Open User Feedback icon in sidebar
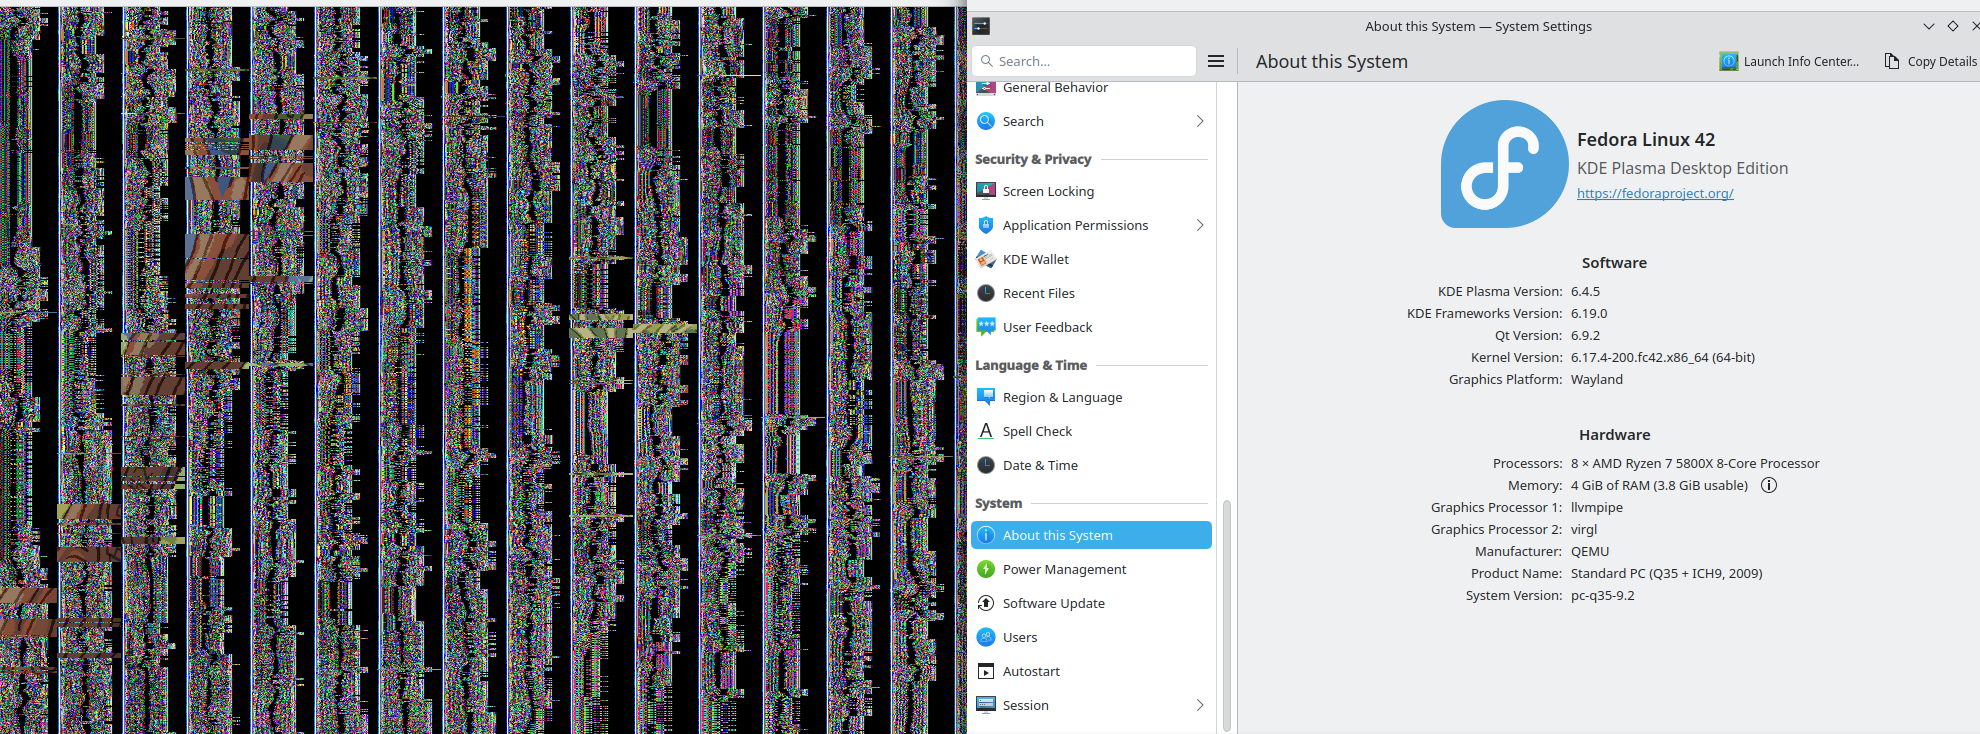The height and width of the screenshot is (734, 1980). tap(986, 327)
